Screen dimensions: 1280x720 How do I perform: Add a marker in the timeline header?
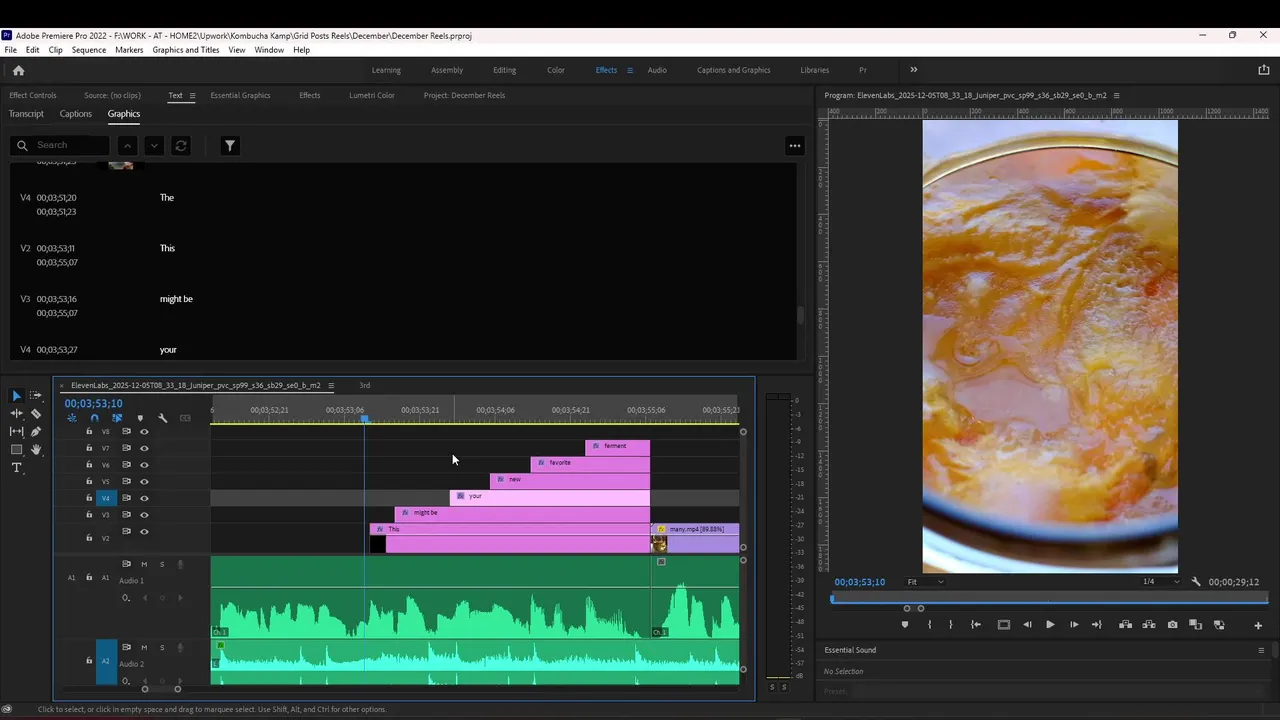[x=140, y=418]
